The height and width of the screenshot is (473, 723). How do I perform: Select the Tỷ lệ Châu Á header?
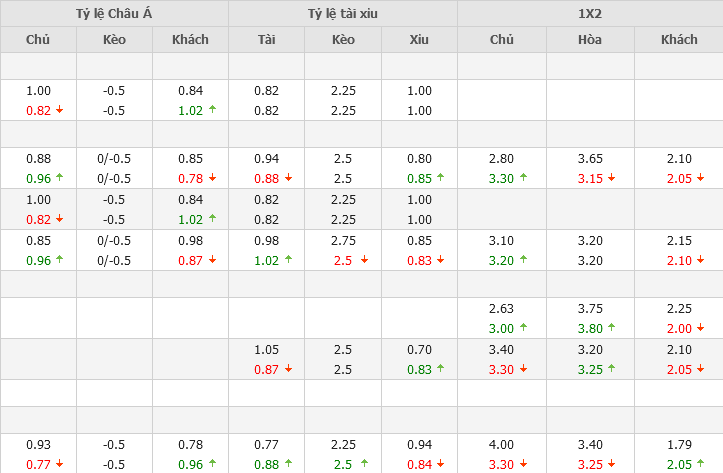(114, 13)
